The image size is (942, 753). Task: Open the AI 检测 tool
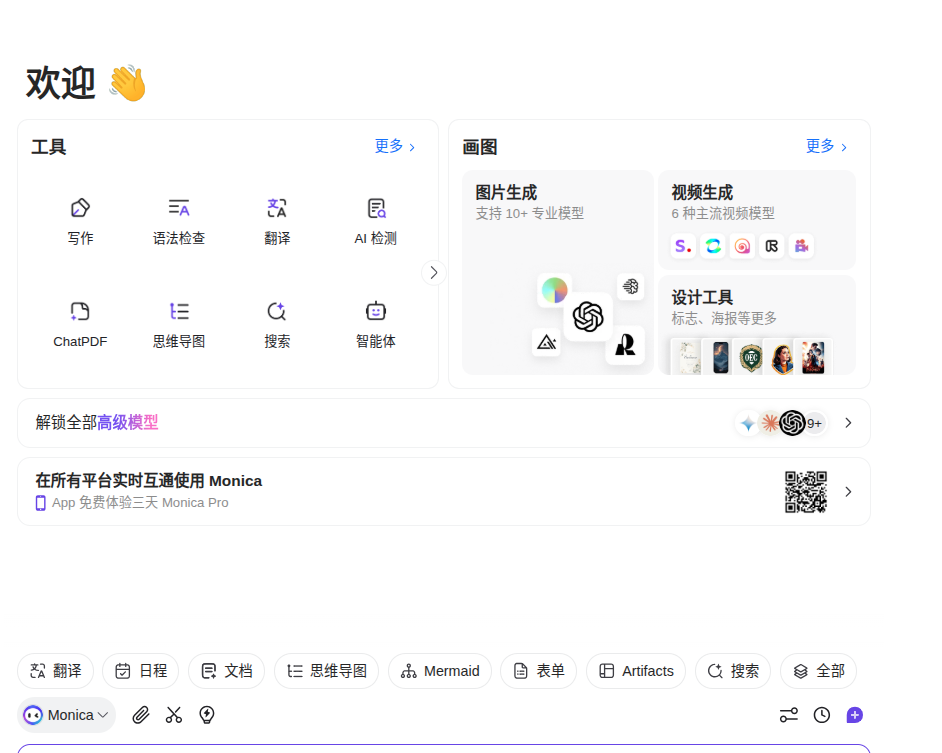pos(375,221)
